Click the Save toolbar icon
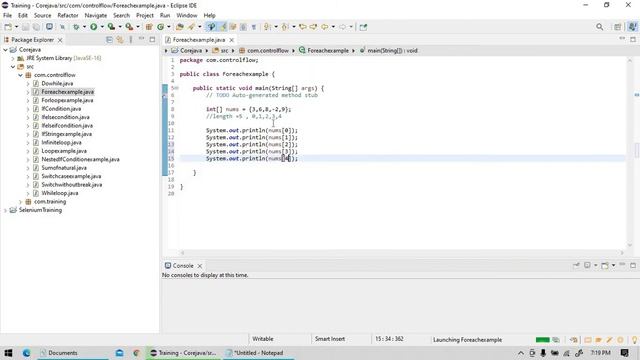 click(x=25, y=27)
